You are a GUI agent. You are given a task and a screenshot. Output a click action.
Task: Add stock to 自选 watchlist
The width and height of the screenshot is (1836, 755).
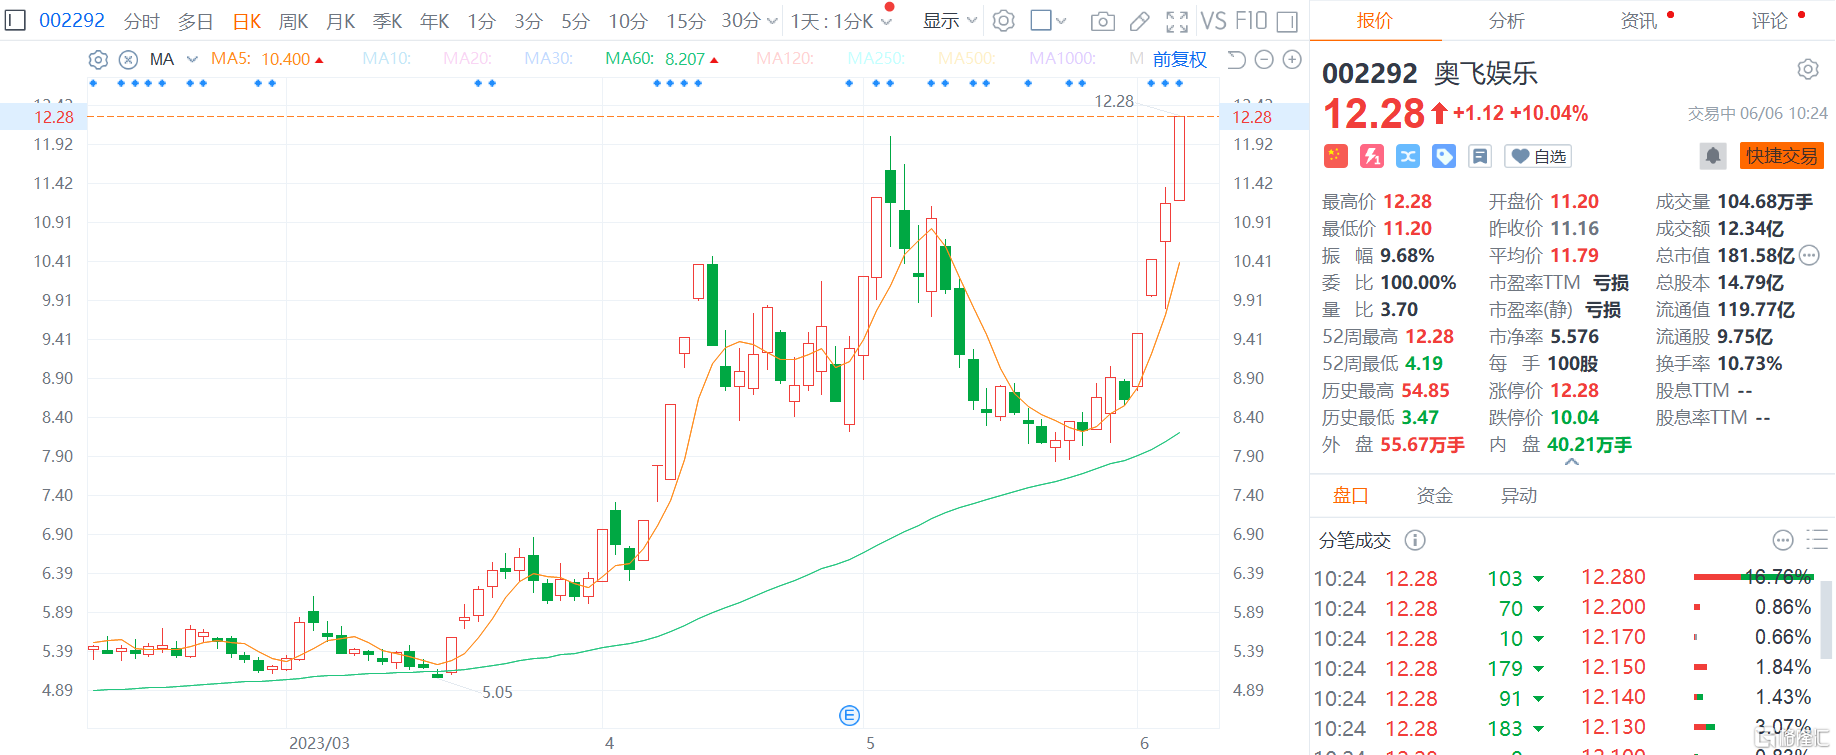click(1538, 156)
